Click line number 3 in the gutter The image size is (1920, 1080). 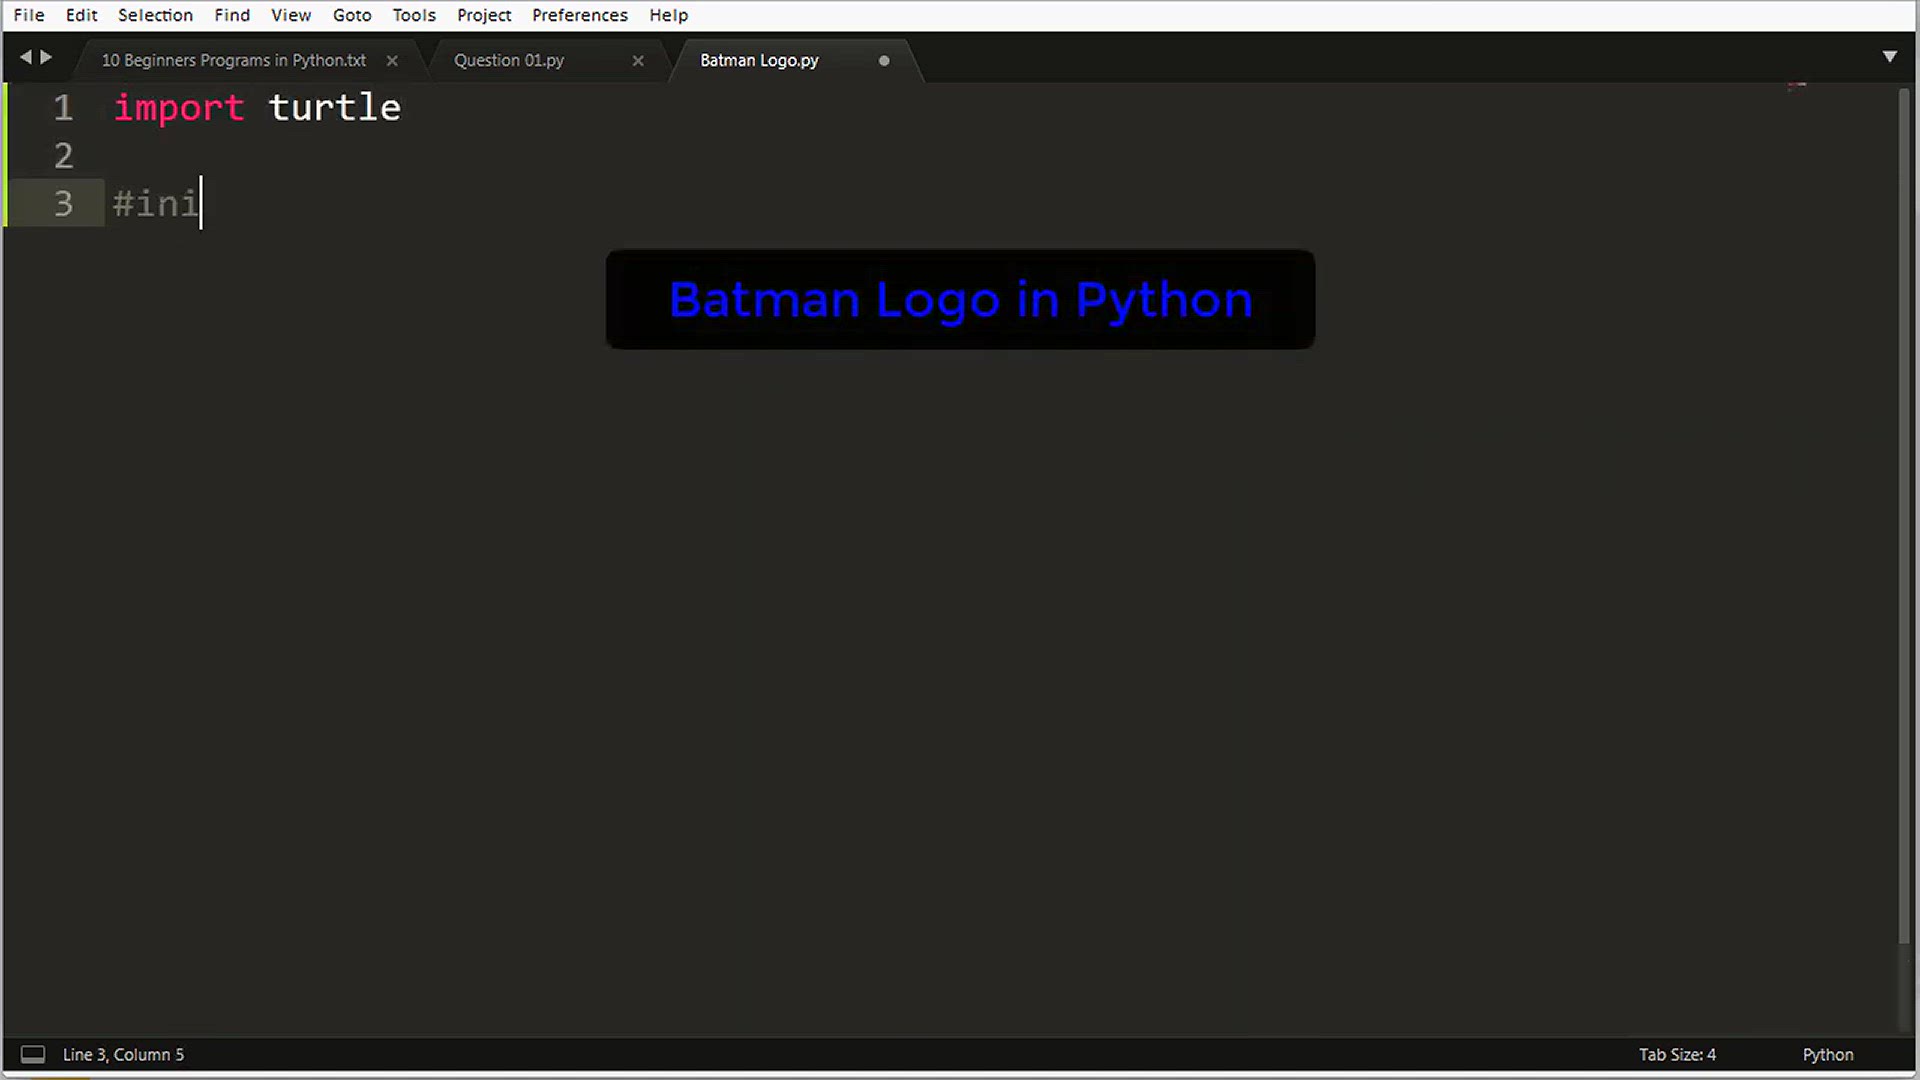click(x=63, y=203)
